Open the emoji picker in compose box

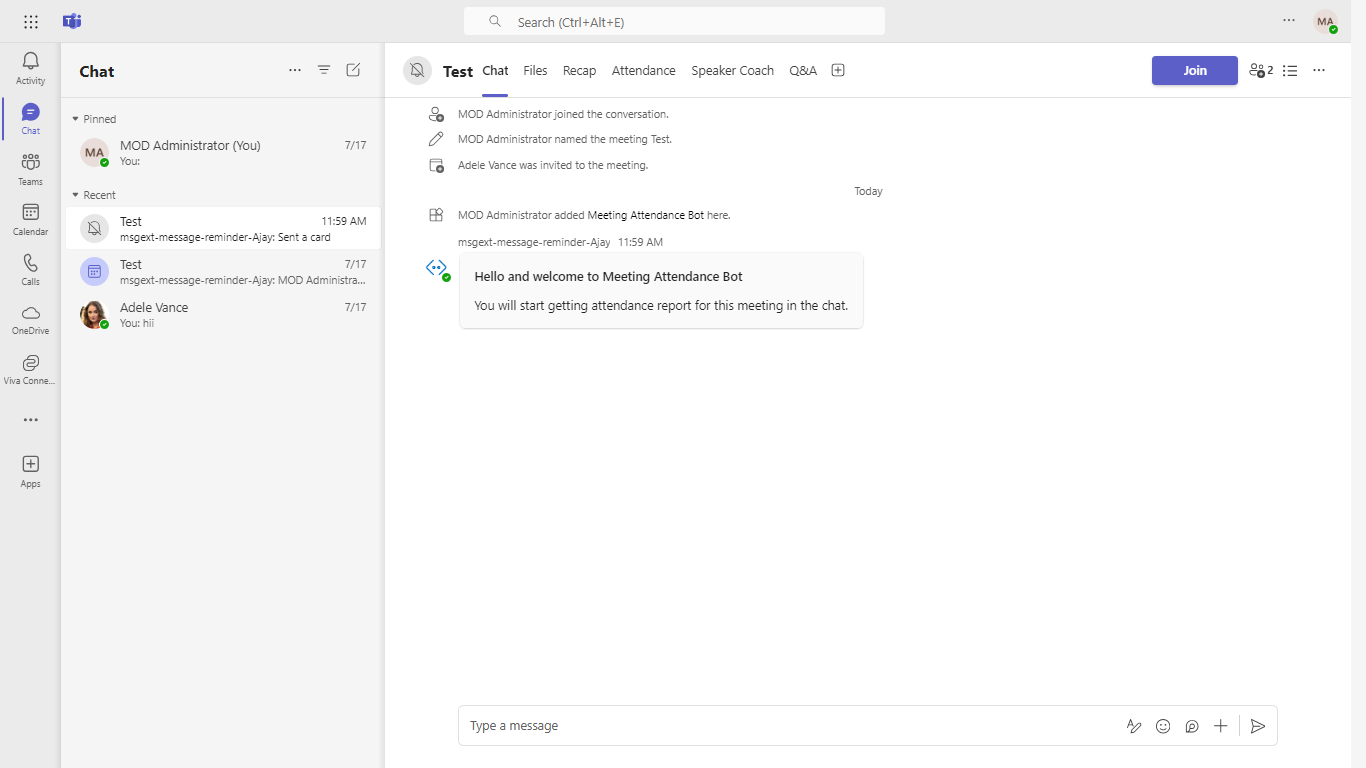(x=1163, y=726)
